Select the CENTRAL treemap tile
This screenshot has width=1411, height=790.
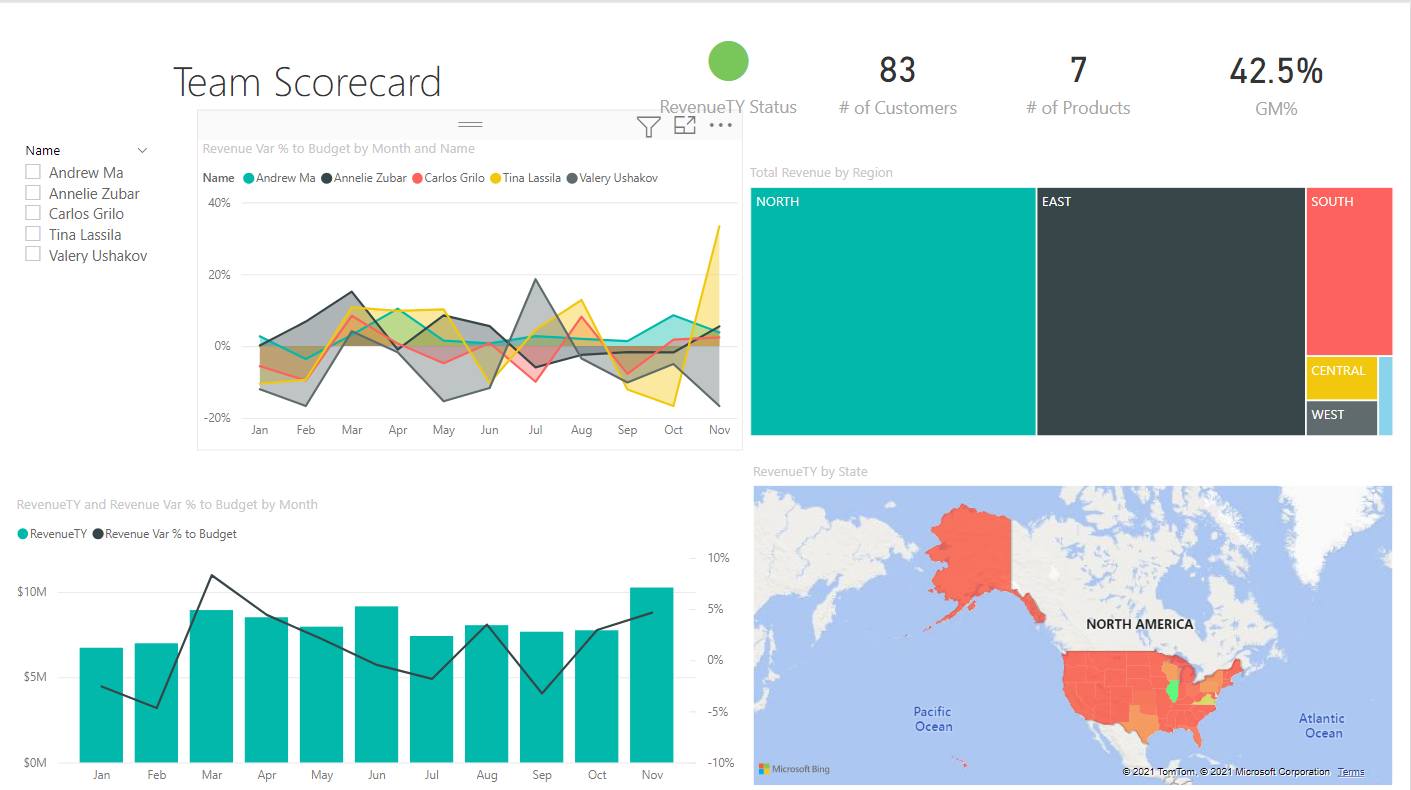tap(1342, 379)
